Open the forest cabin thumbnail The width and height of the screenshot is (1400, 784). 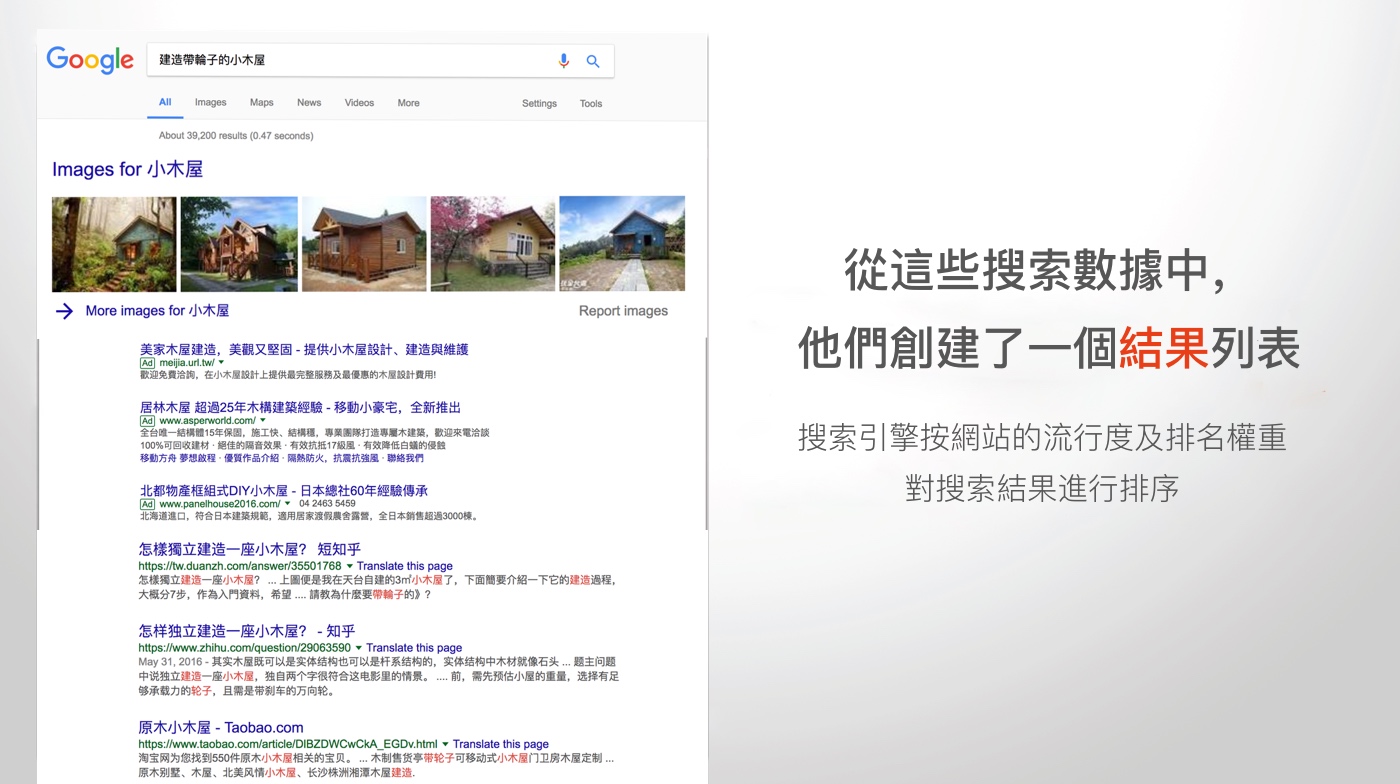point(114,244)
